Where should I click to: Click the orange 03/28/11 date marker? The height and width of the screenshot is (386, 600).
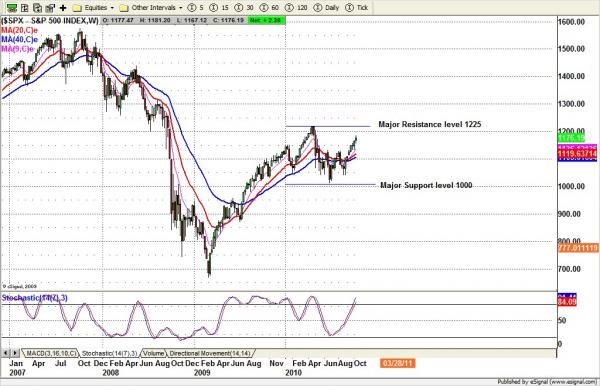pyautogui.click(x=398, y=363)
